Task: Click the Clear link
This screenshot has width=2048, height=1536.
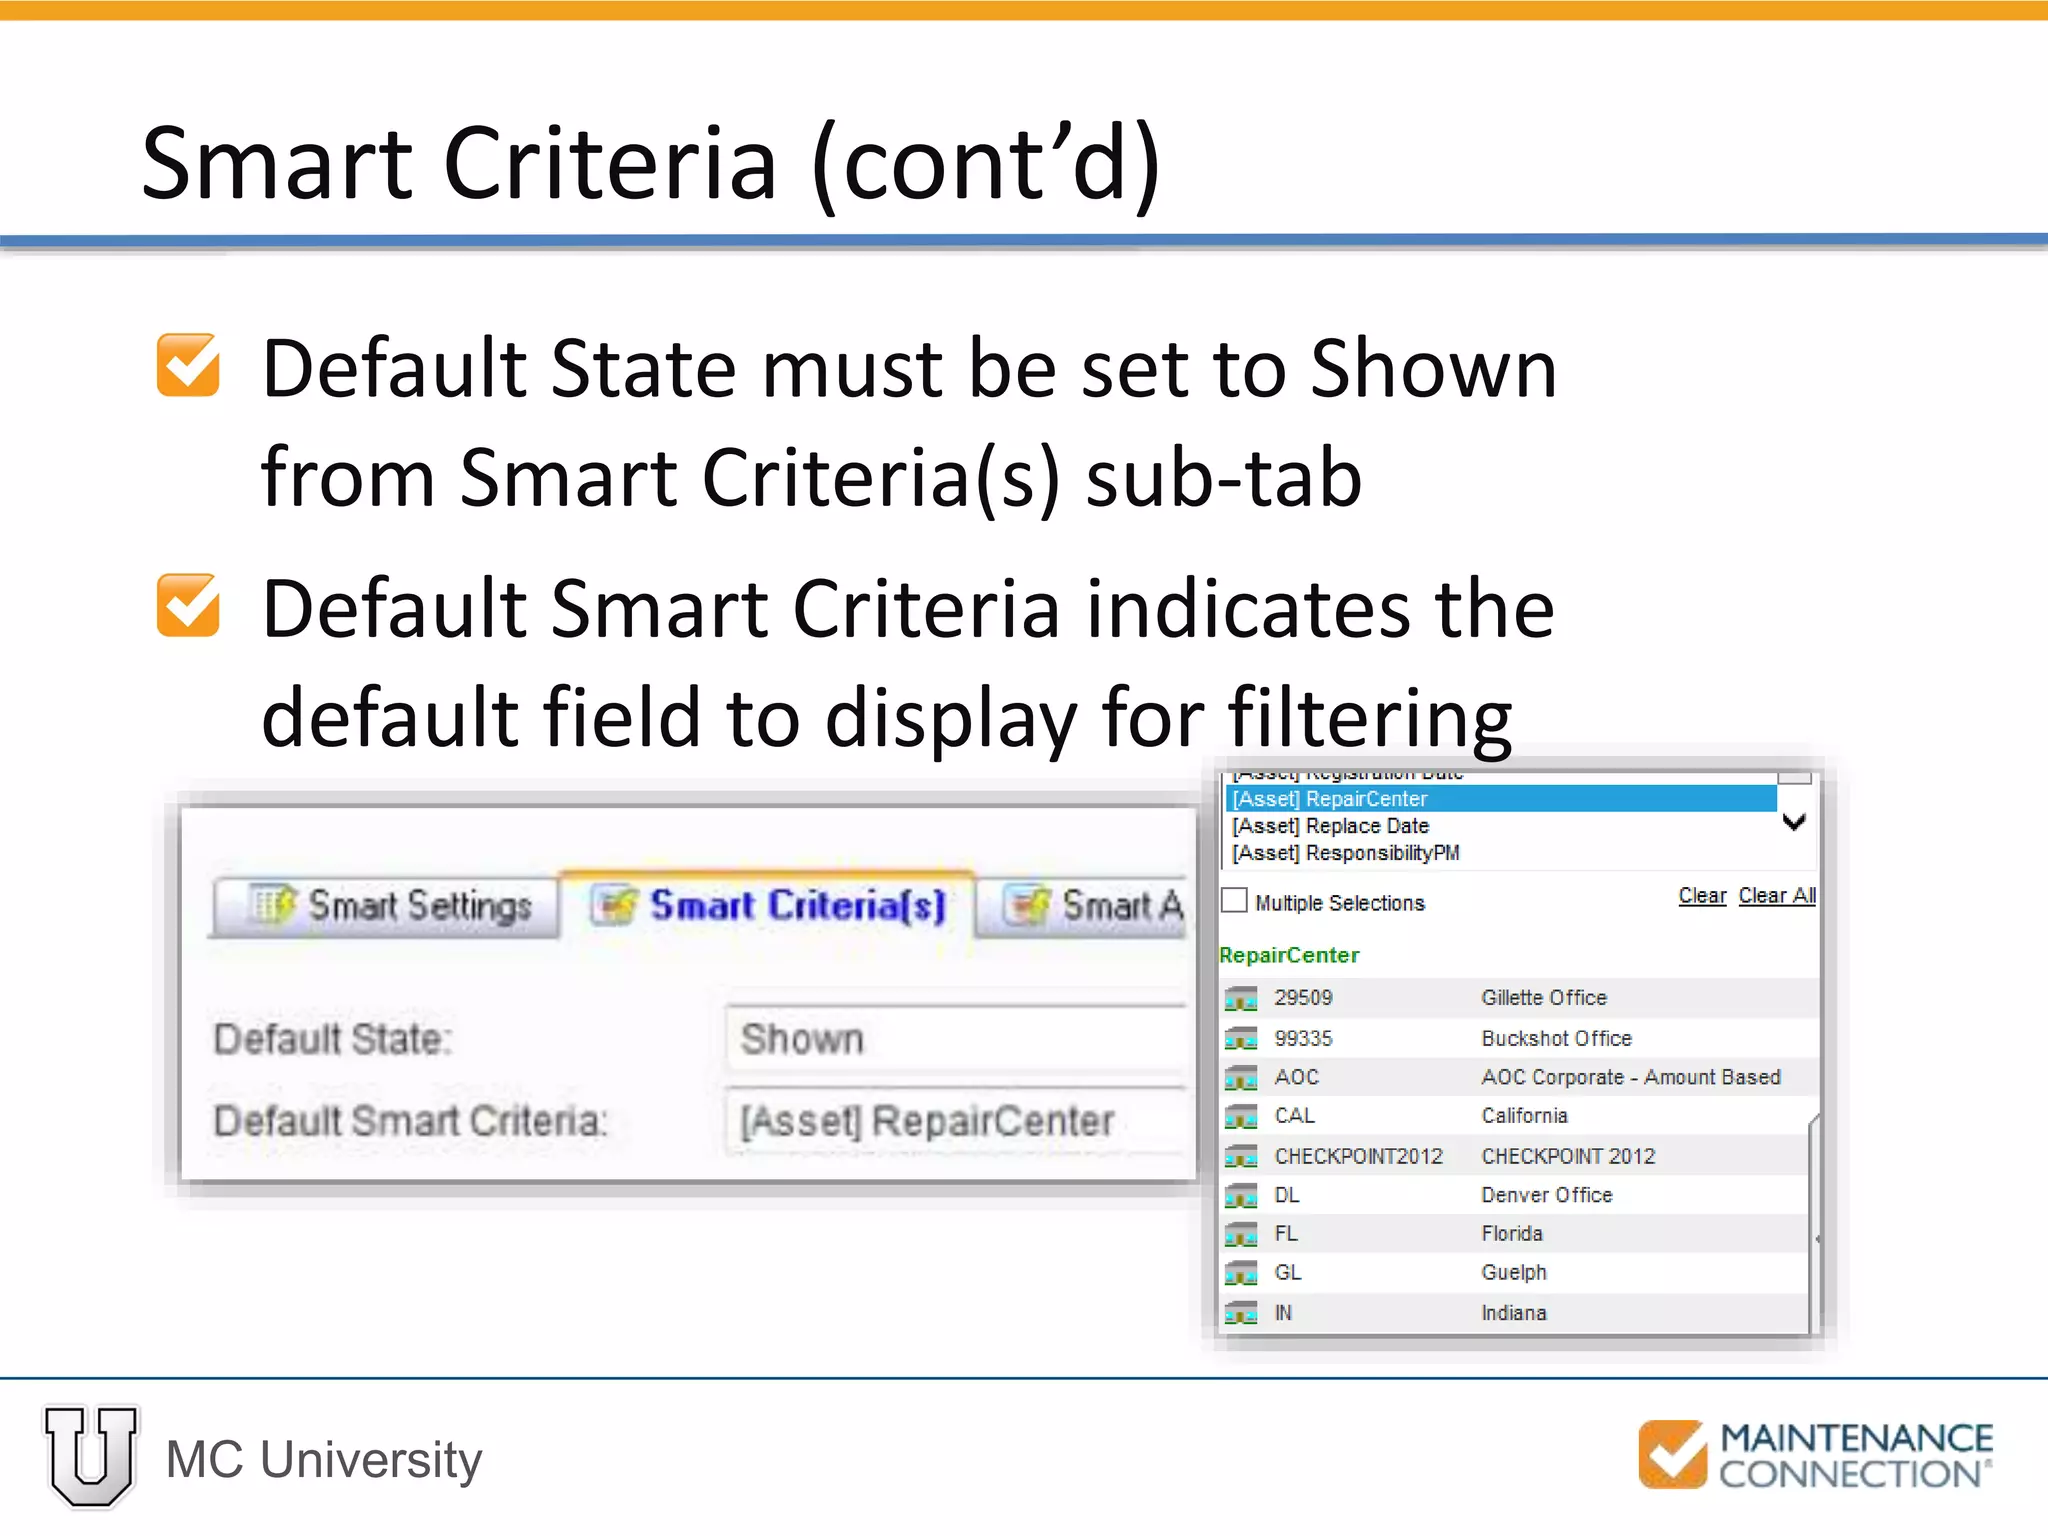Action: tap(1702, 896)
